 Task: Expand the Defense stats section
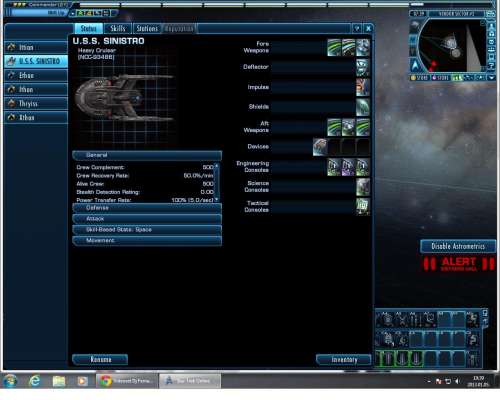click(147, 208)
